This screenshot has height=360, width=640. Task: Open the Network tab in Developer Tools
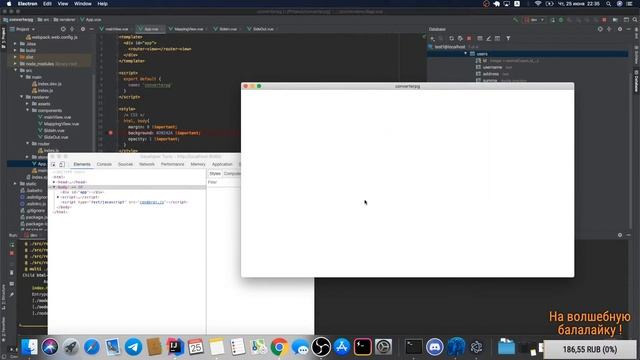147,164
